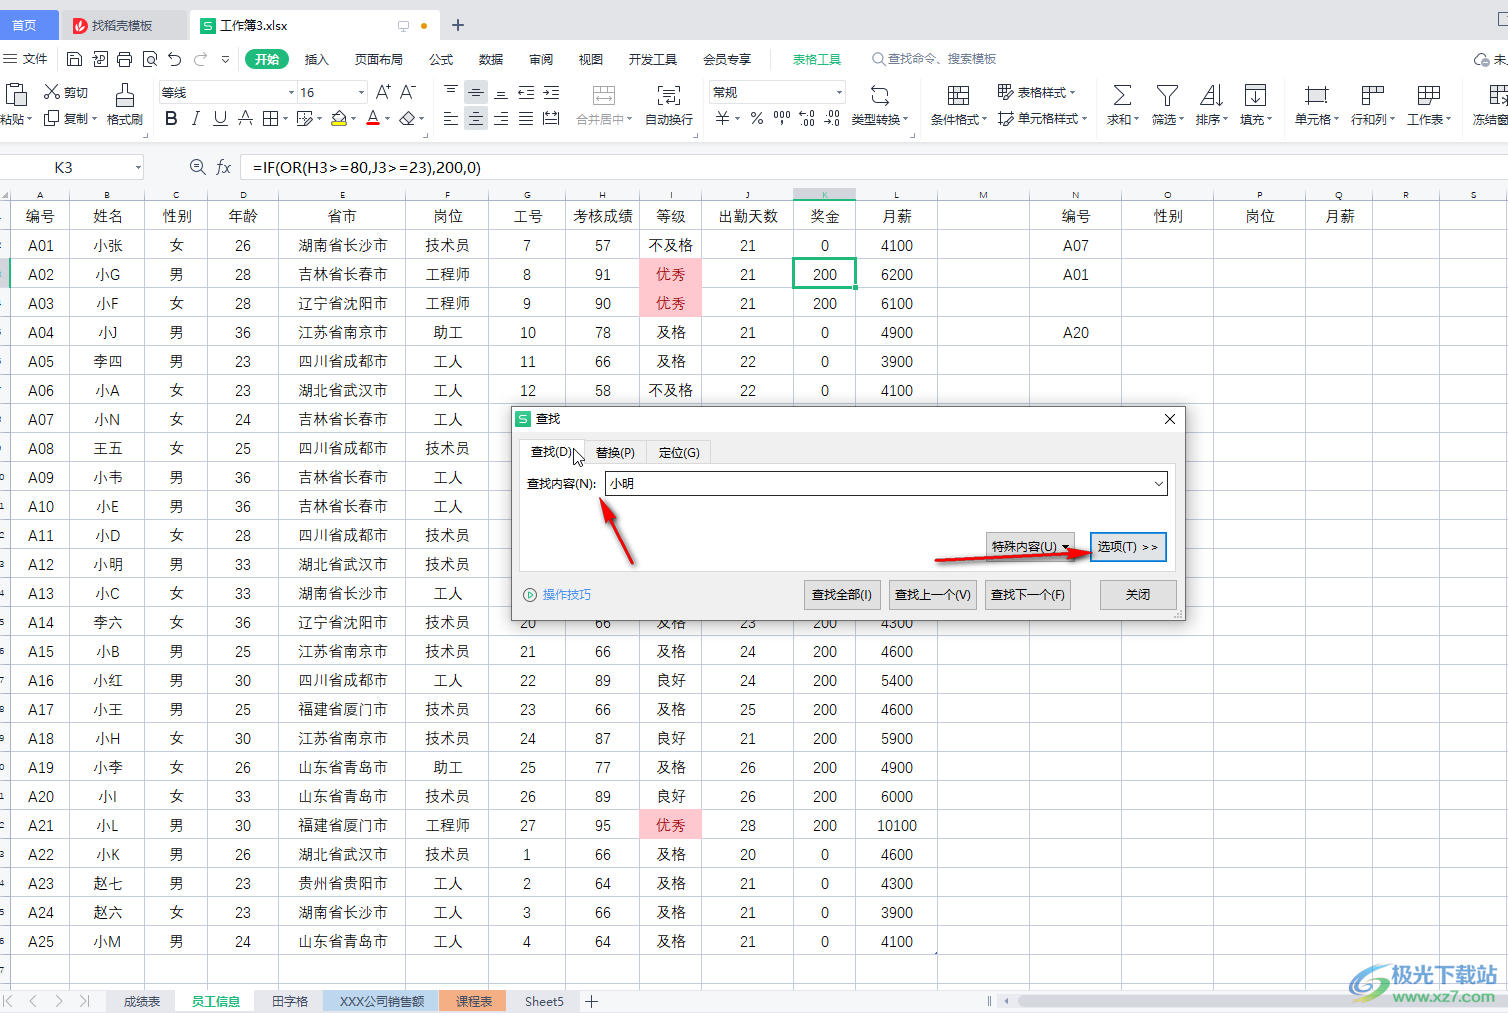Click the Conditional Formatting (条件格式) icon
Image resolution: width=1508 pixels, height=1013 pixels.
(x=958, y=95)
